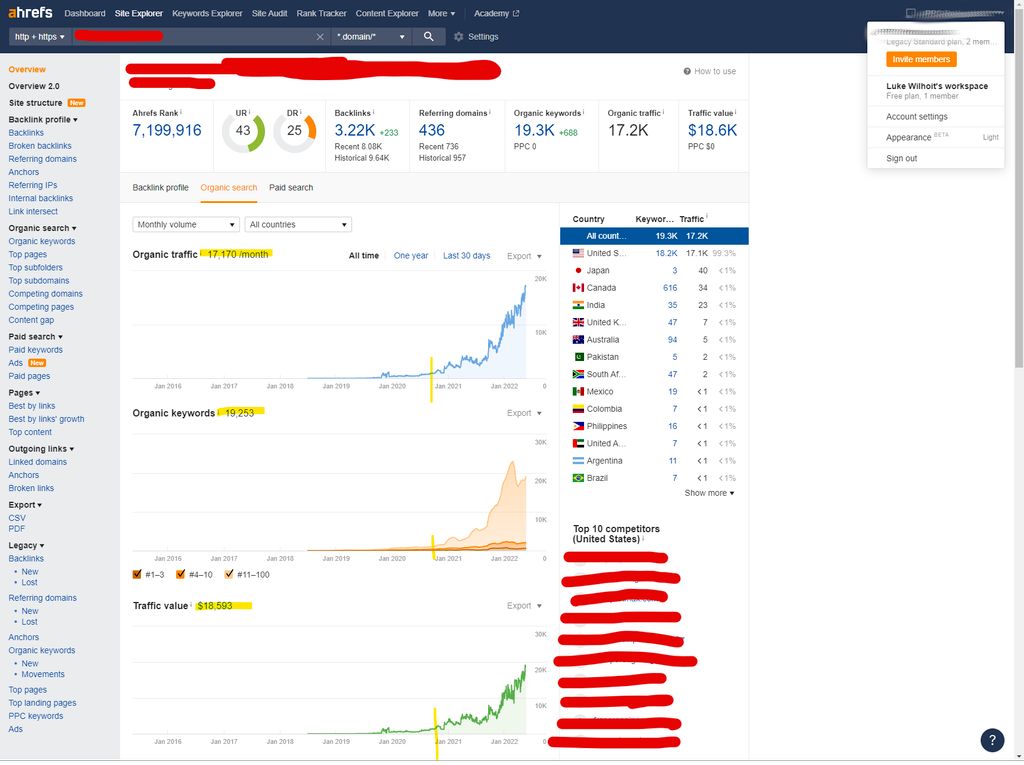Screen dimensions: 1024x765
Task: Uncheck the #4–10 positions checkbox
Action: (x=180, y=575)
